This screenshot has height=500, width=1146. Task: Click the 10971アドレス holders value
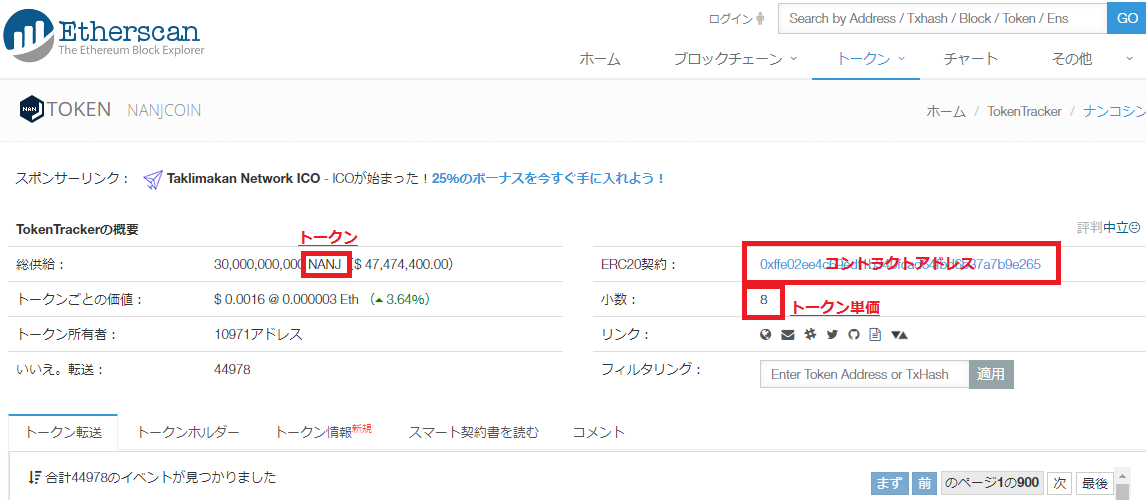click(x=258, y=335)
